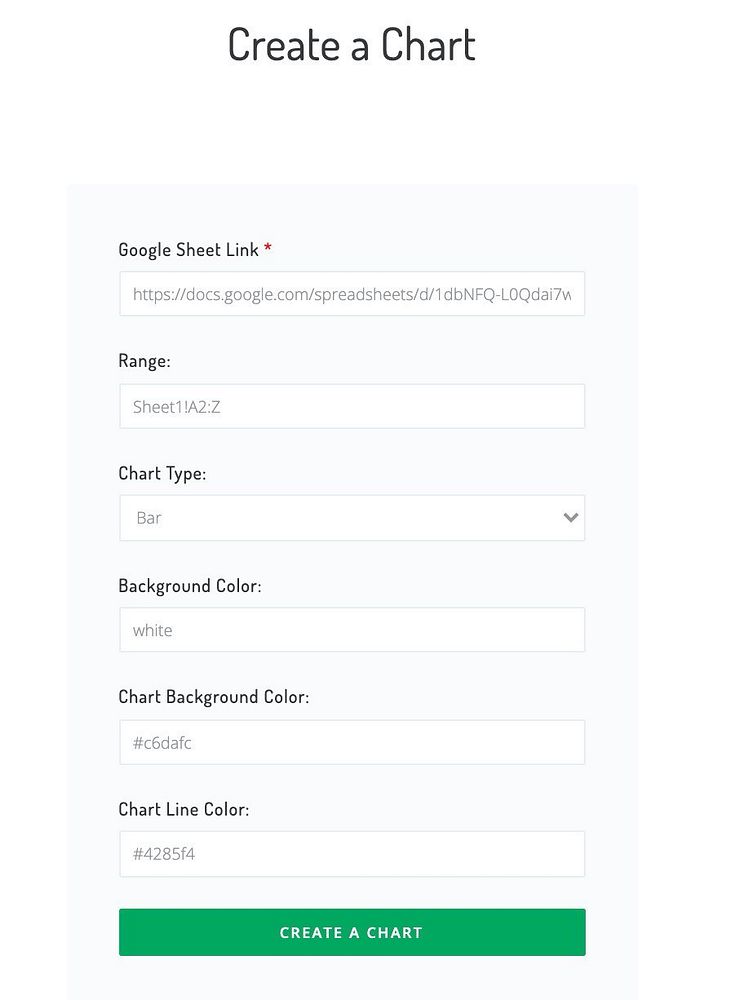
Task: Click the 'Create a Chart' page heading
Action: (351, 45)
